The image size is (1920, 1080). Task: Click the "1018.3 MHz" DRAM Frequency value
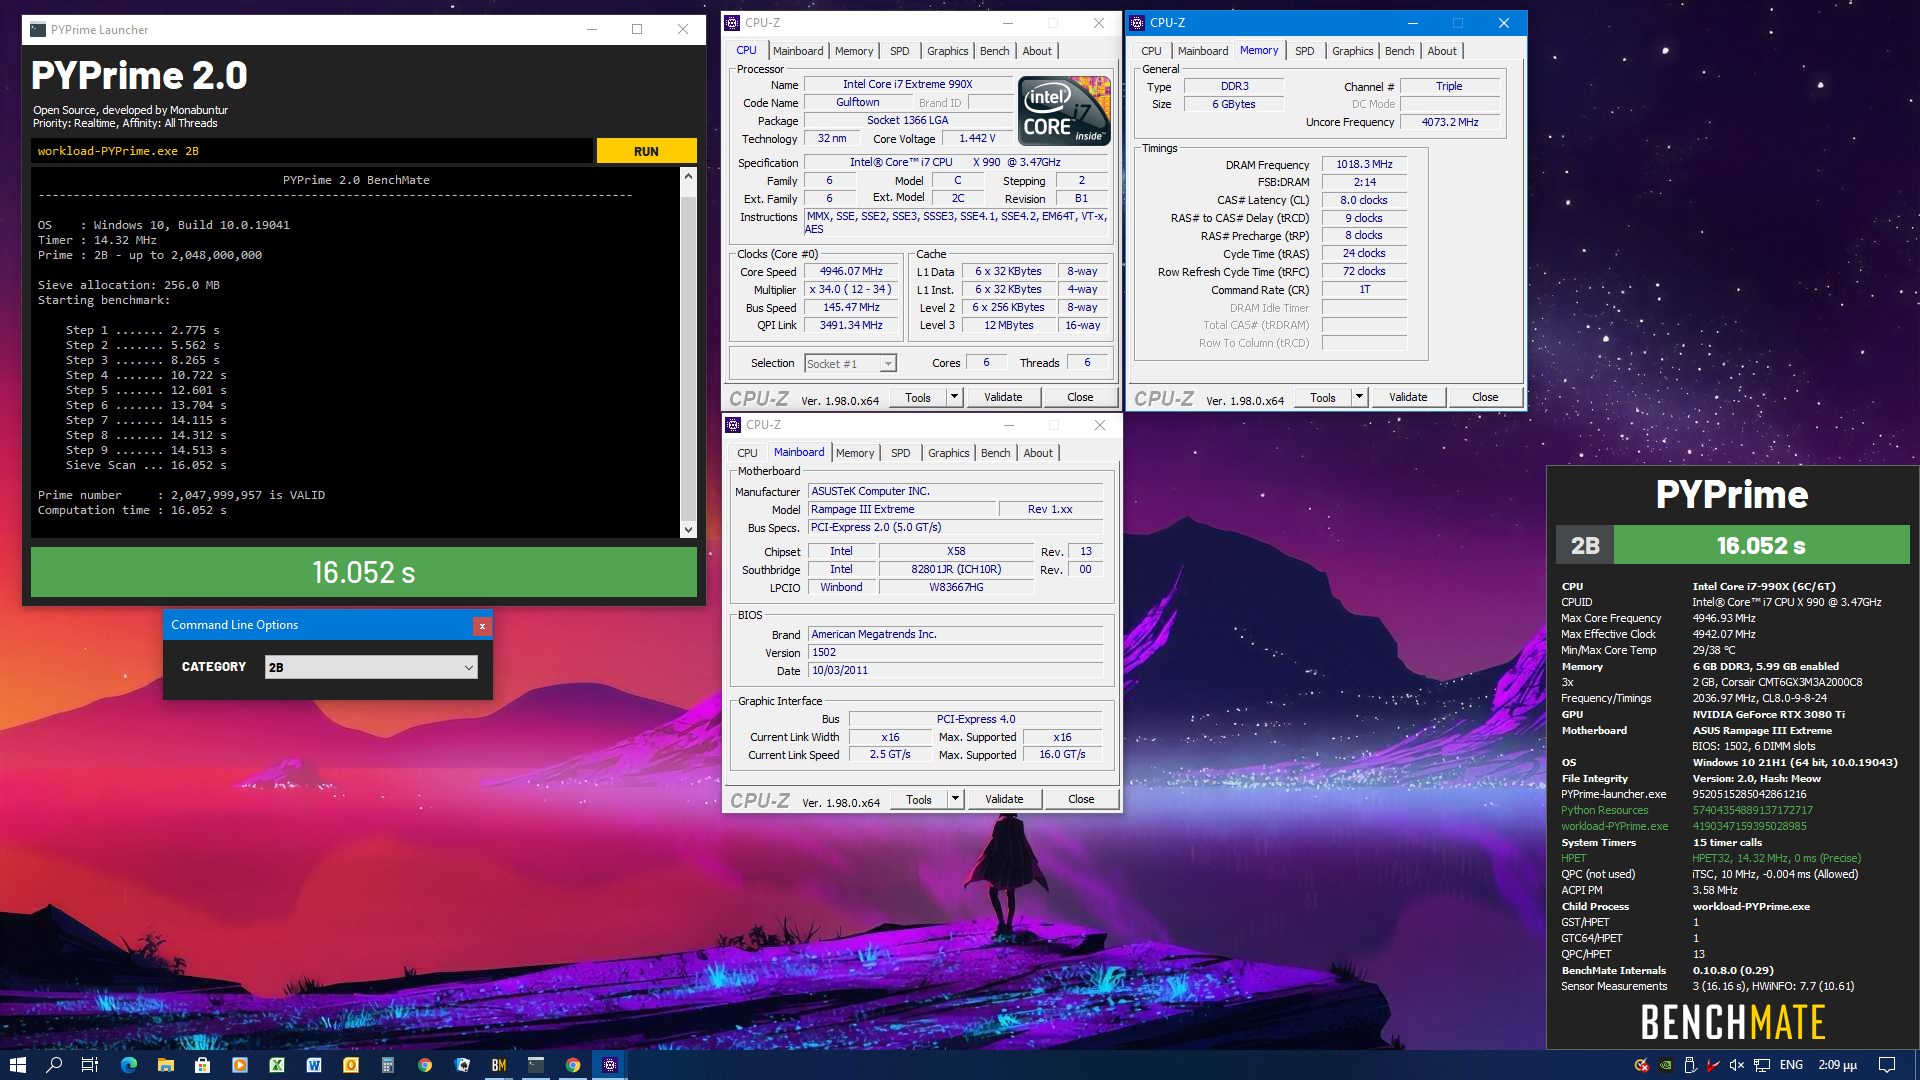coord(1364,164)
